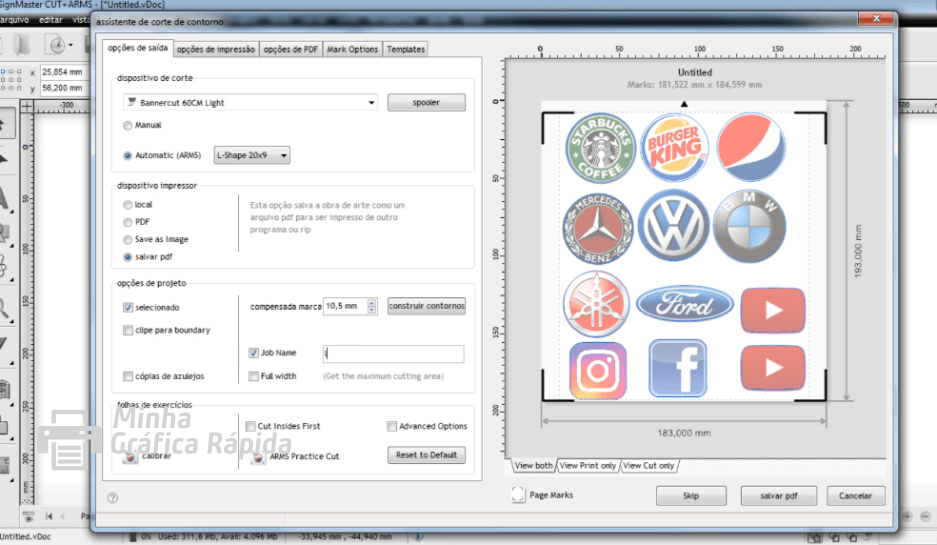Click the Facebook logo in preview
Image resolution: width=937 pixels, height=545 pixels.
click(x=678, y=369)
